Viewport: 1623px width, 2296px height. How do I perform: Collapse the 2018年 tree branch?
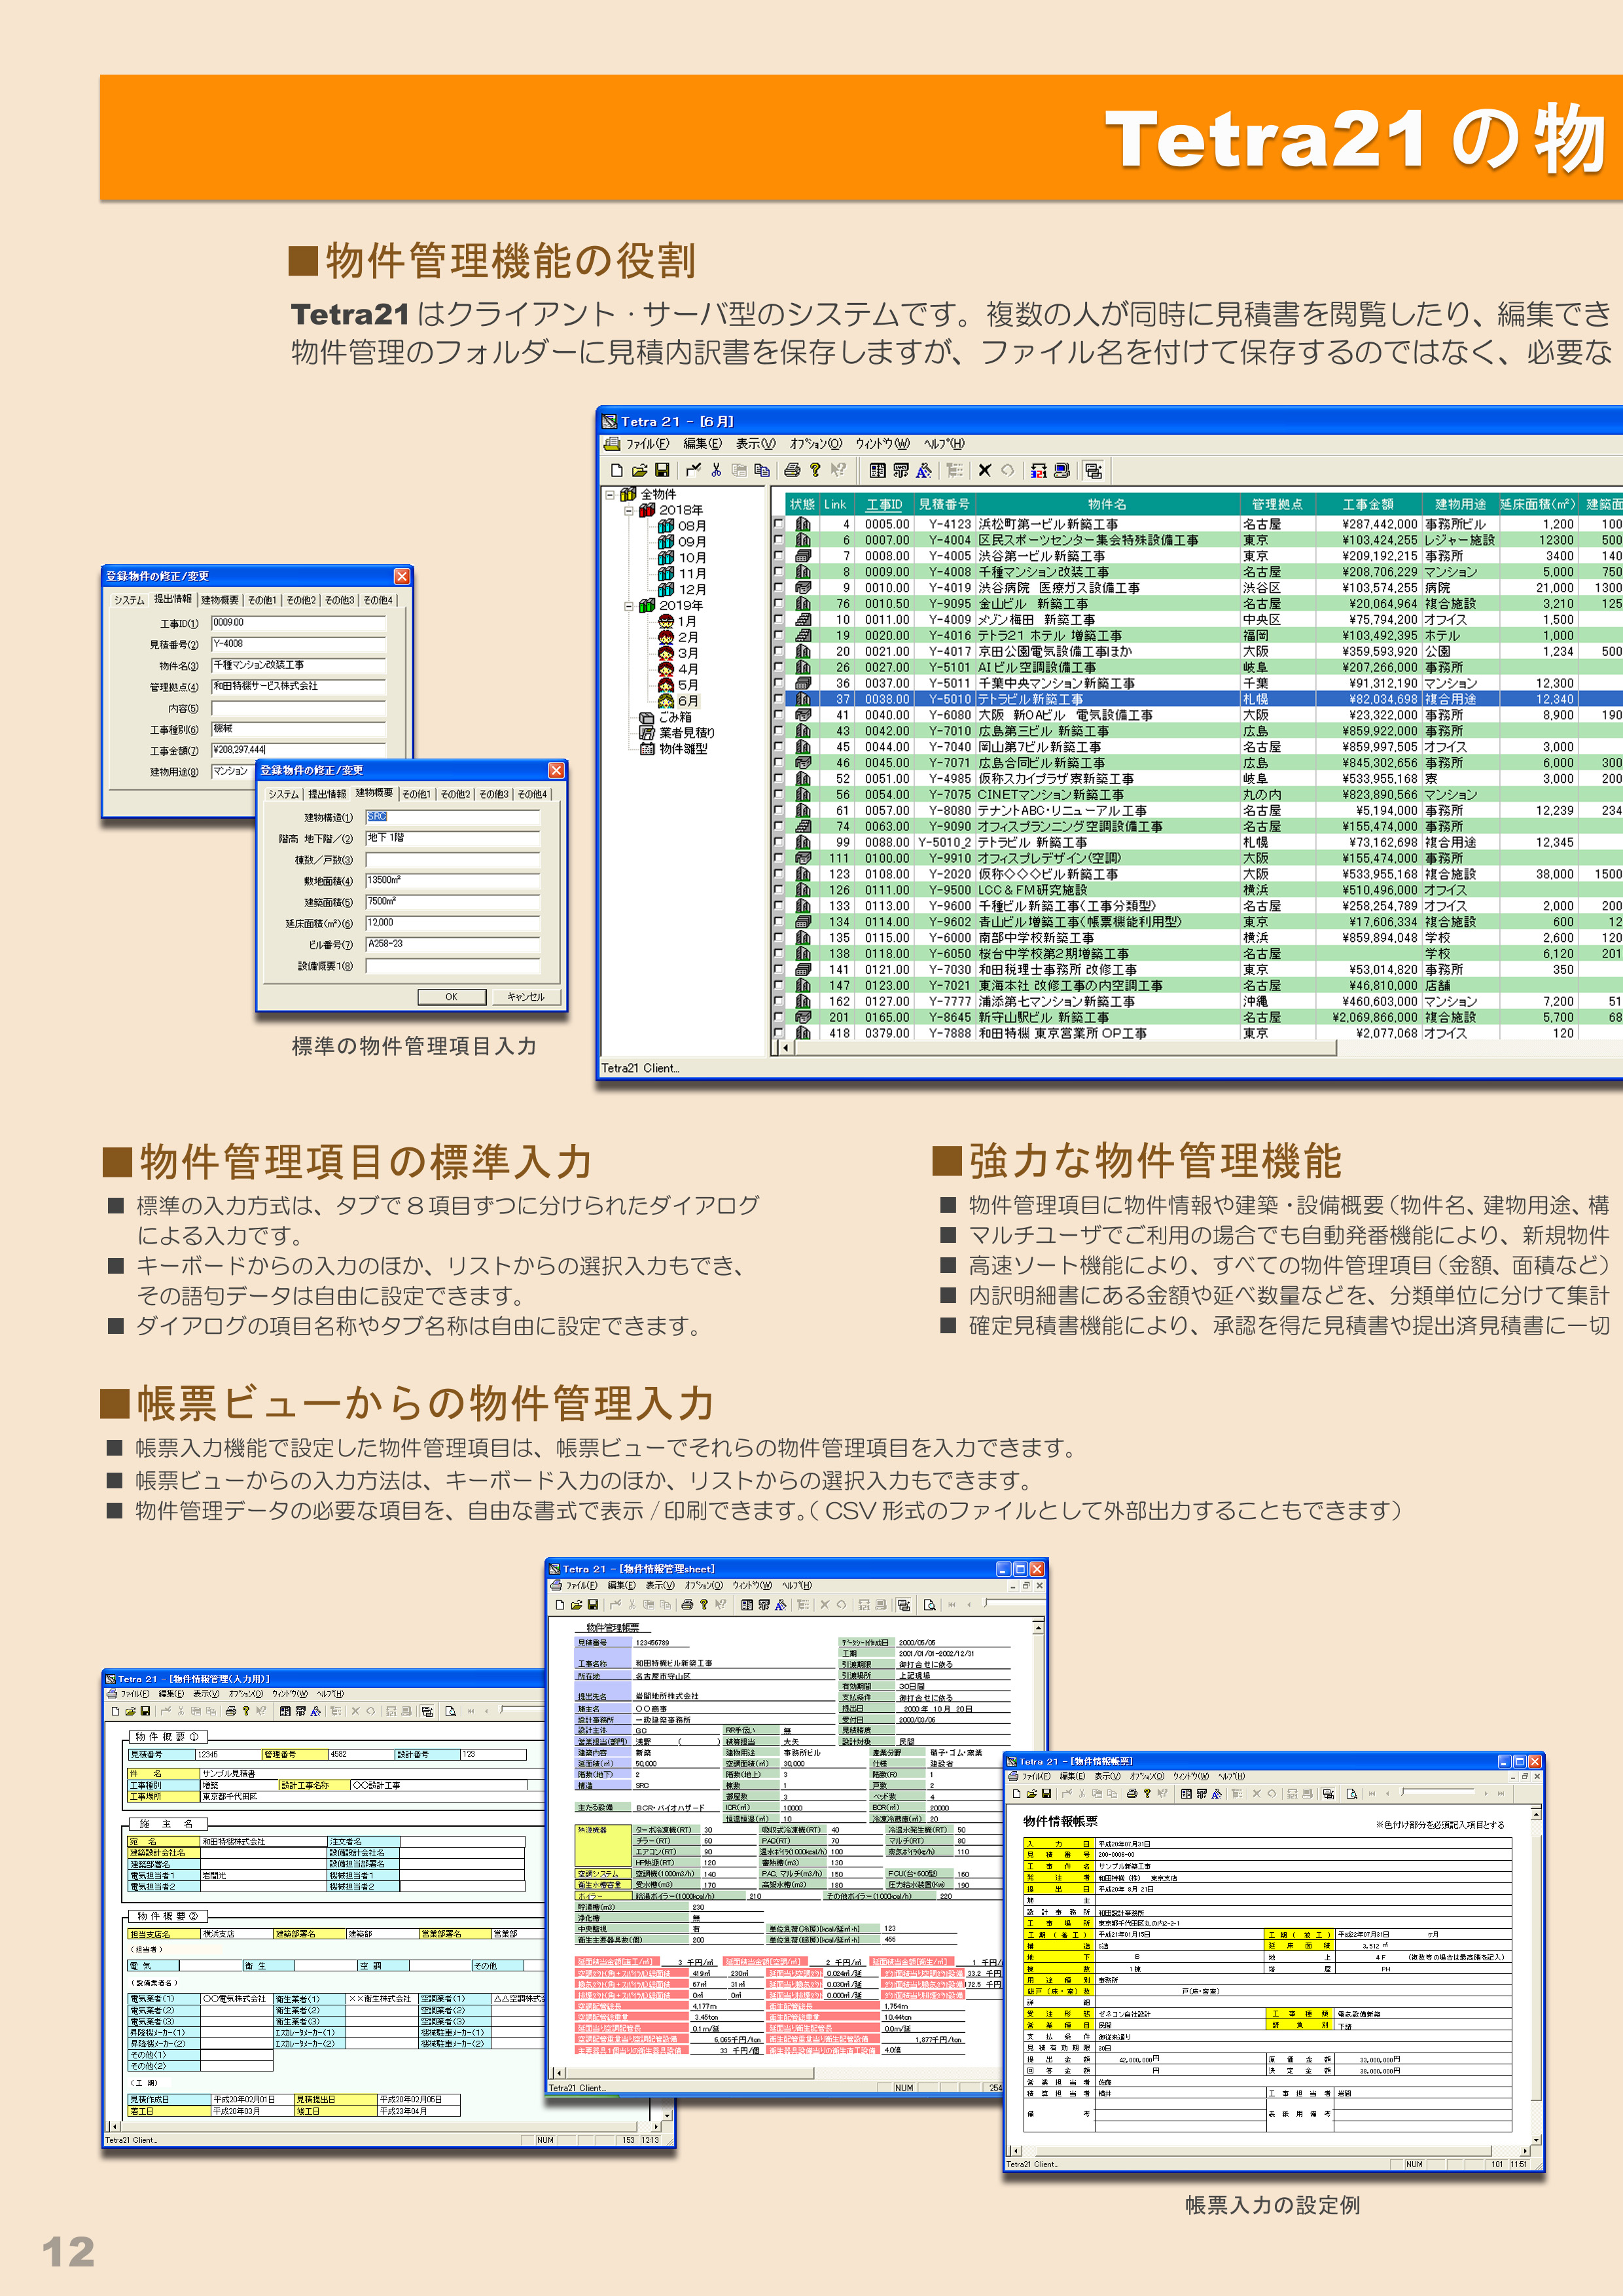pyautogui.click(x=629, y=511)
